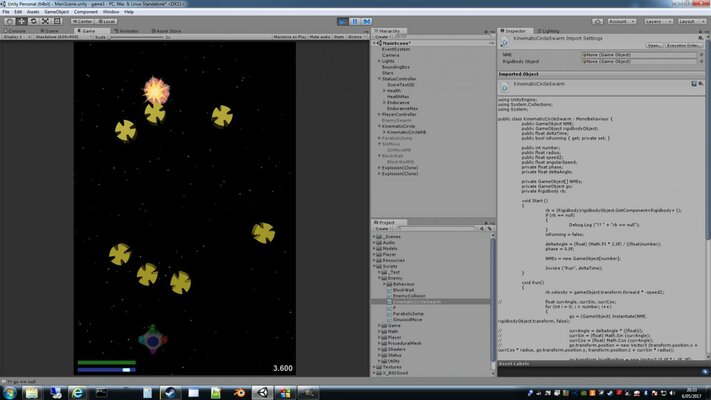Select the Move tool in toolbar
This screenshot has width=711, height=400.
tap(21, 20)
